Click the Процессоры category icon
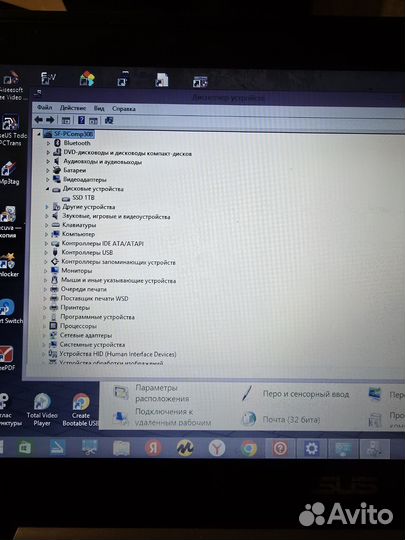Screen dimensions: 405x540 [53, 325]
